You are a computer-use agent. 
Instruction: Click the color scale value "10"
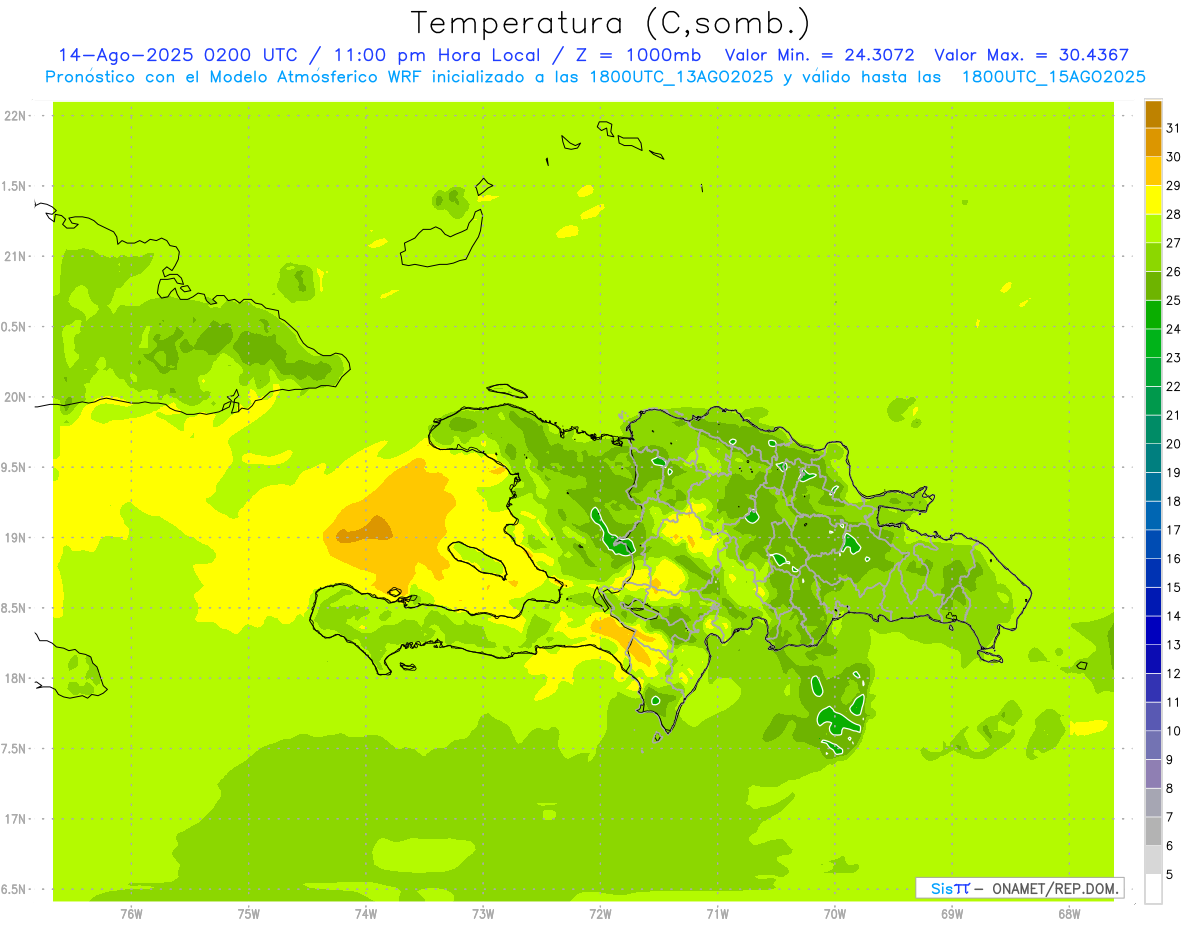tap(1174, 731)
